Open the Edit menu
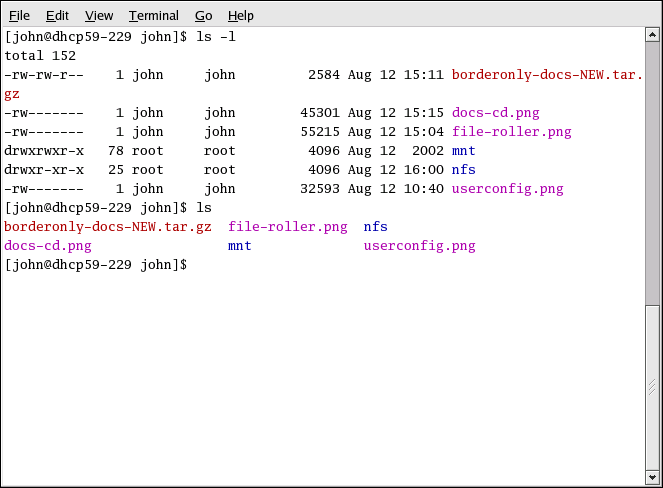The image size is (663, 488). point(57,15)
